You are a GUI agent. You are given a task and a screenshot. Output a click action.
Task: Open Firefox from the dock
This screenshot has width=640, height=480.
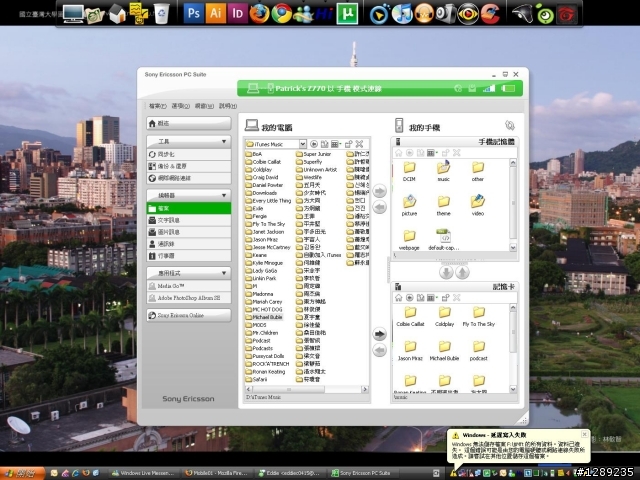tap(260, 14)
